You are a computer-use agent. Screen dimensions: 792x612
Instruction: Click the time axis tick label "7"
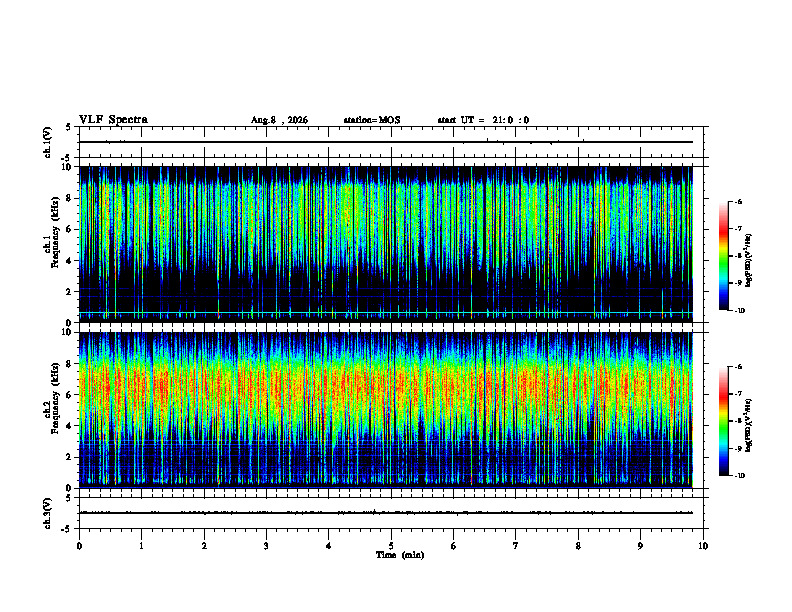tap(516, 546)
